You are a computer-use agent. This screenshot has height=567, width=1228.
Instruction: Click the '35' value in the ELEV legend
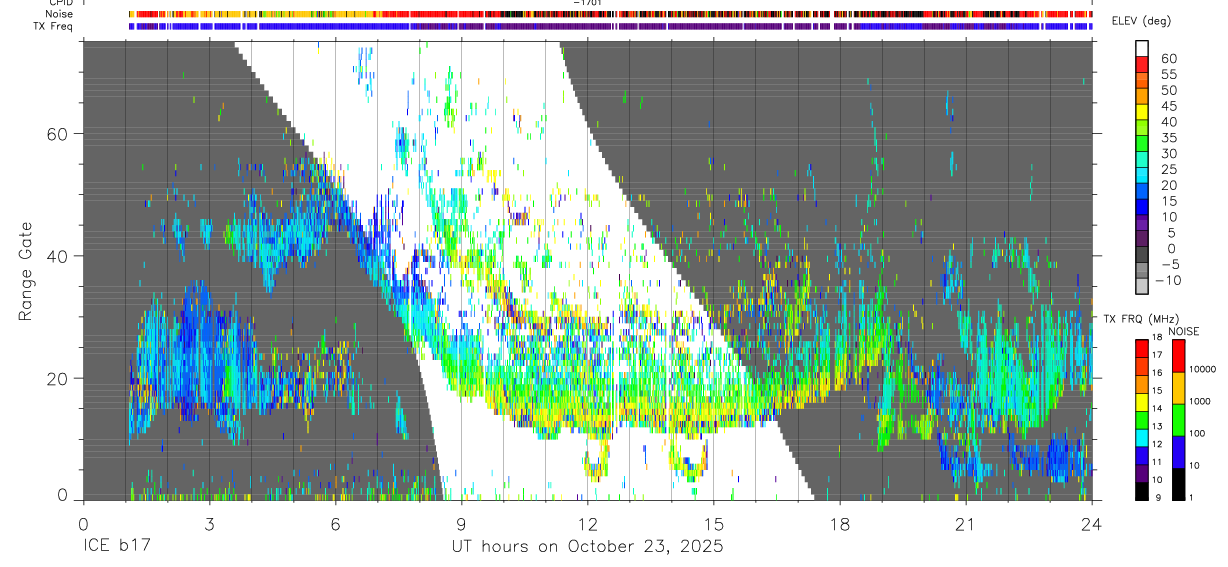coord(1169,138)
